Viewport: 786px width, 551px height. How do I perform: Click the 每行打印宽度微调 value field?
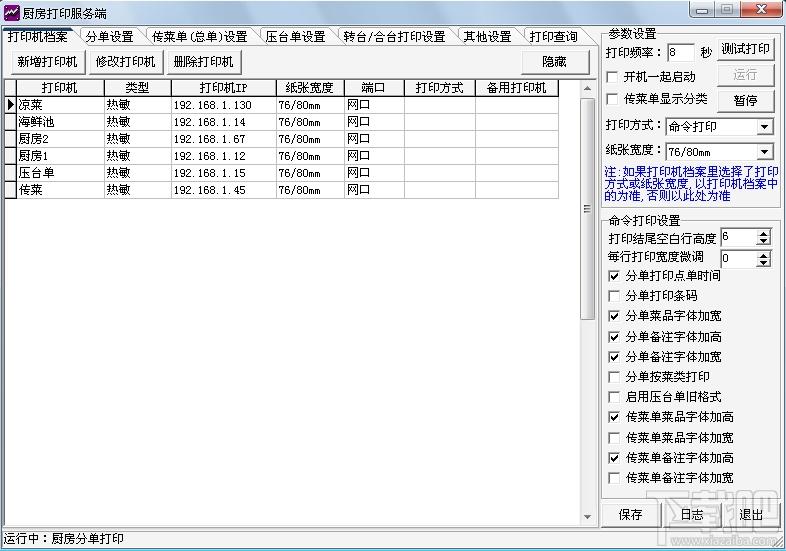pyautogui.click(x=739, y=259)
